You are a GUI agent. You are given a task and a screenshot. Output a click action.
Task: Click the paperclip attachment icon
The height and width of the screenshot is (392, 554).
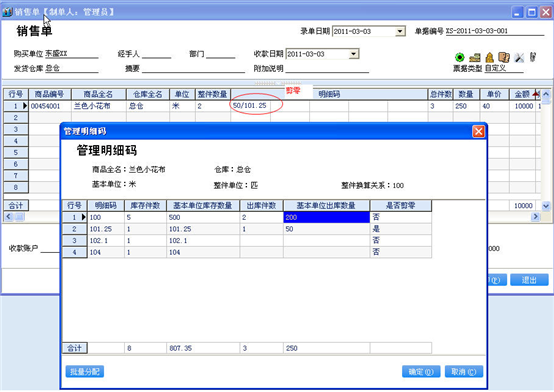pyautogui.click(x=533, y=57)
